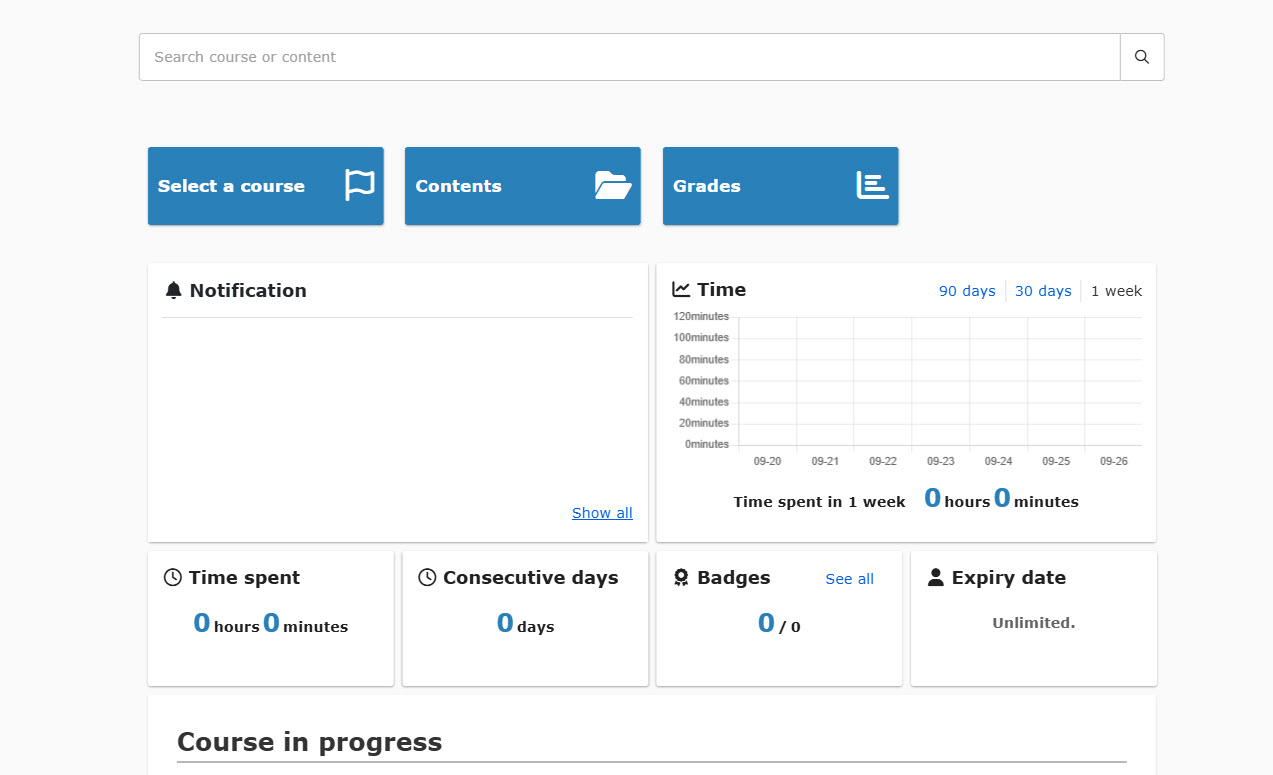Click the Course in progress heading

click(309, 742)
